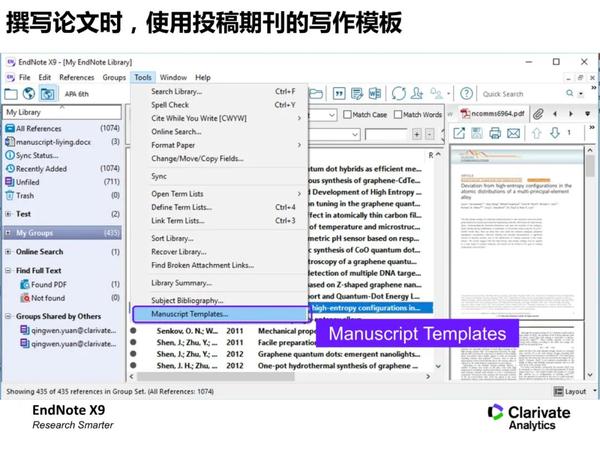Toggle read status dot for Graphene quantum dots 2012

133,353
